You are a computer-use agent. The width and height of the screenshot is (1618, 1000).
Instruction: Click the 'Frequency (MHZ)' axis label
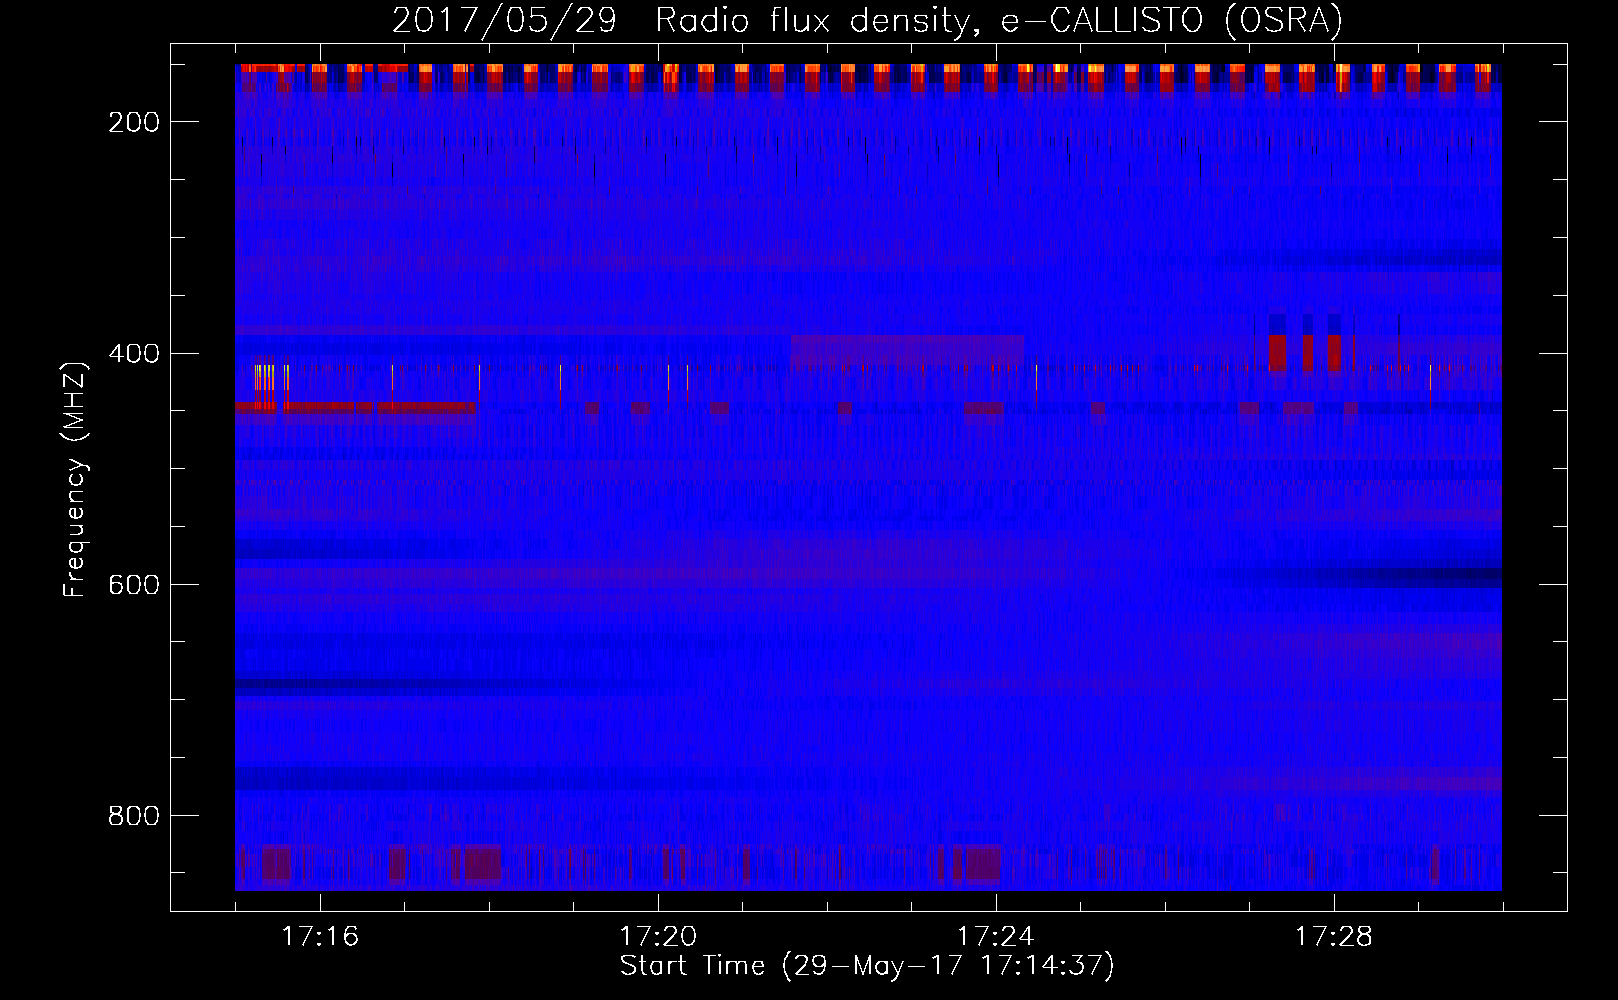75,479
